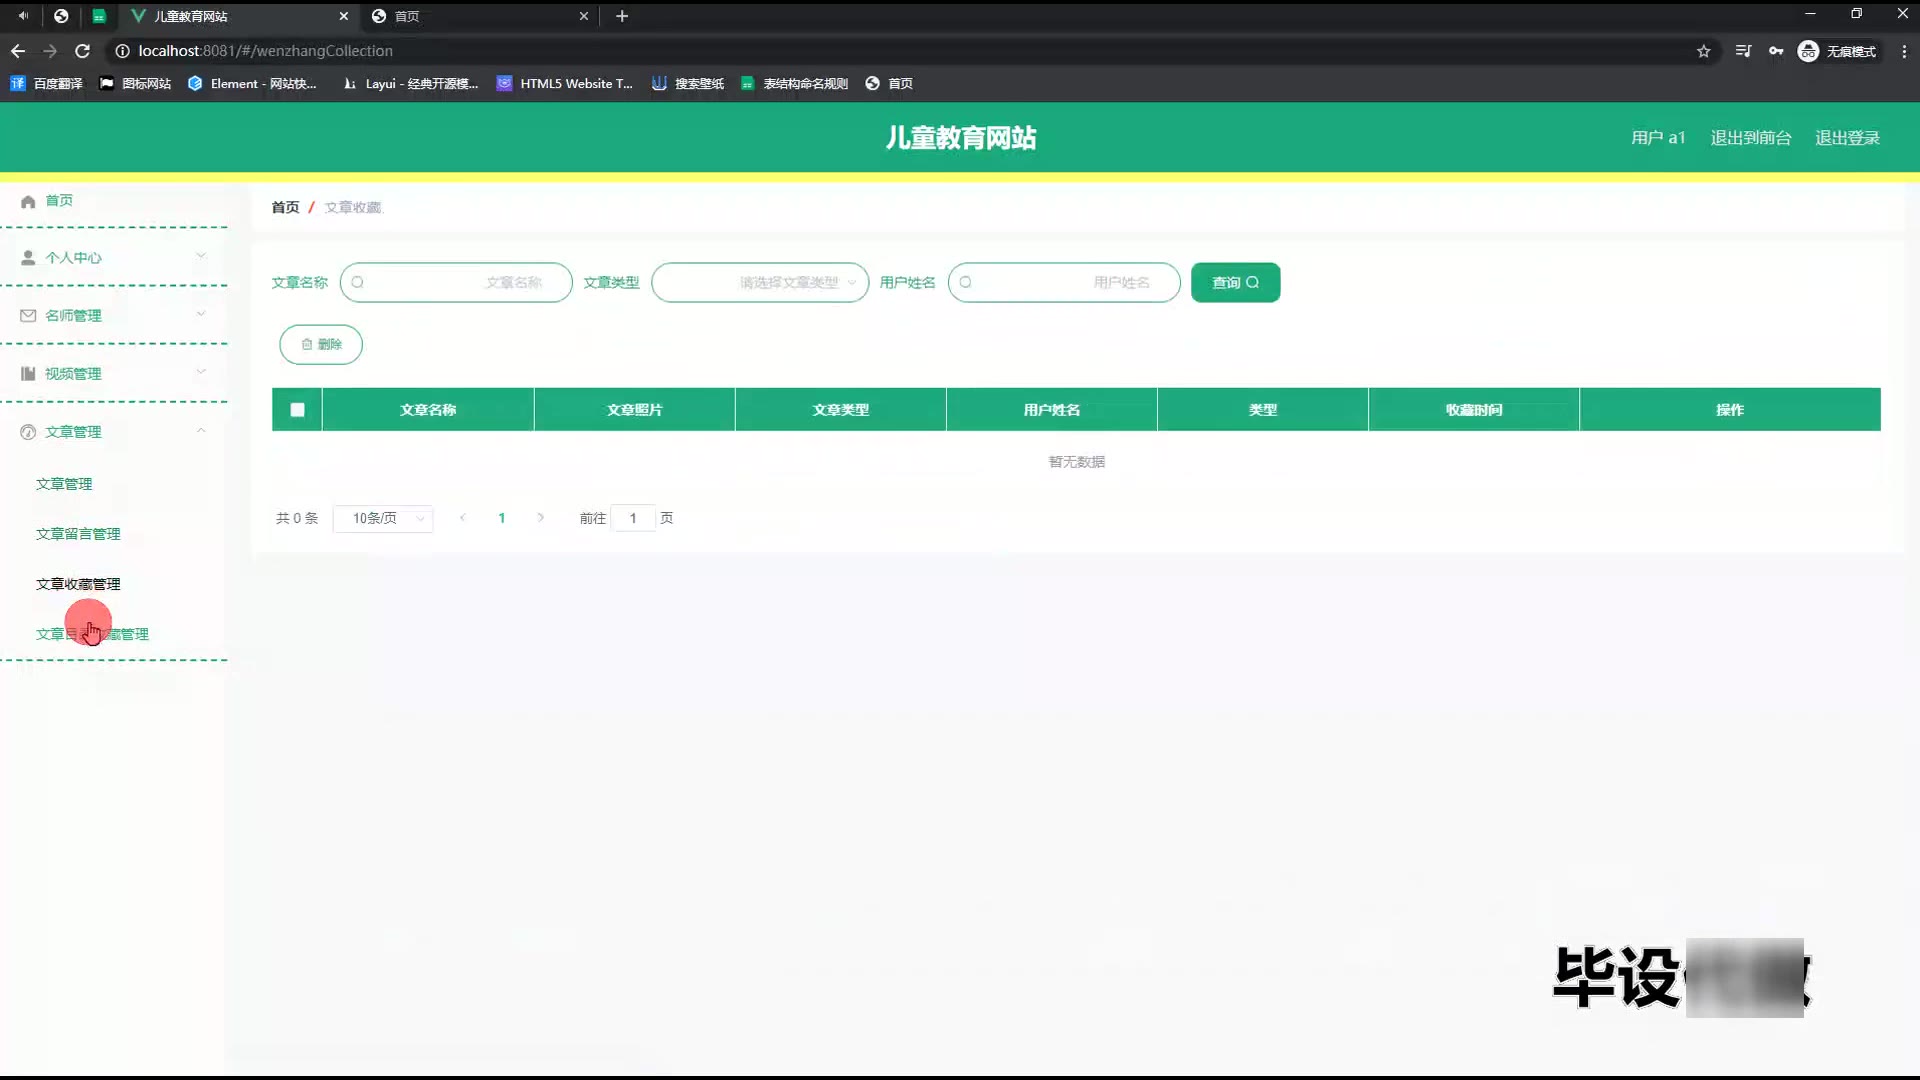Click 首页 in the breadcrumb
This screenshot has height=1080, width=1920.
(285, 207)
